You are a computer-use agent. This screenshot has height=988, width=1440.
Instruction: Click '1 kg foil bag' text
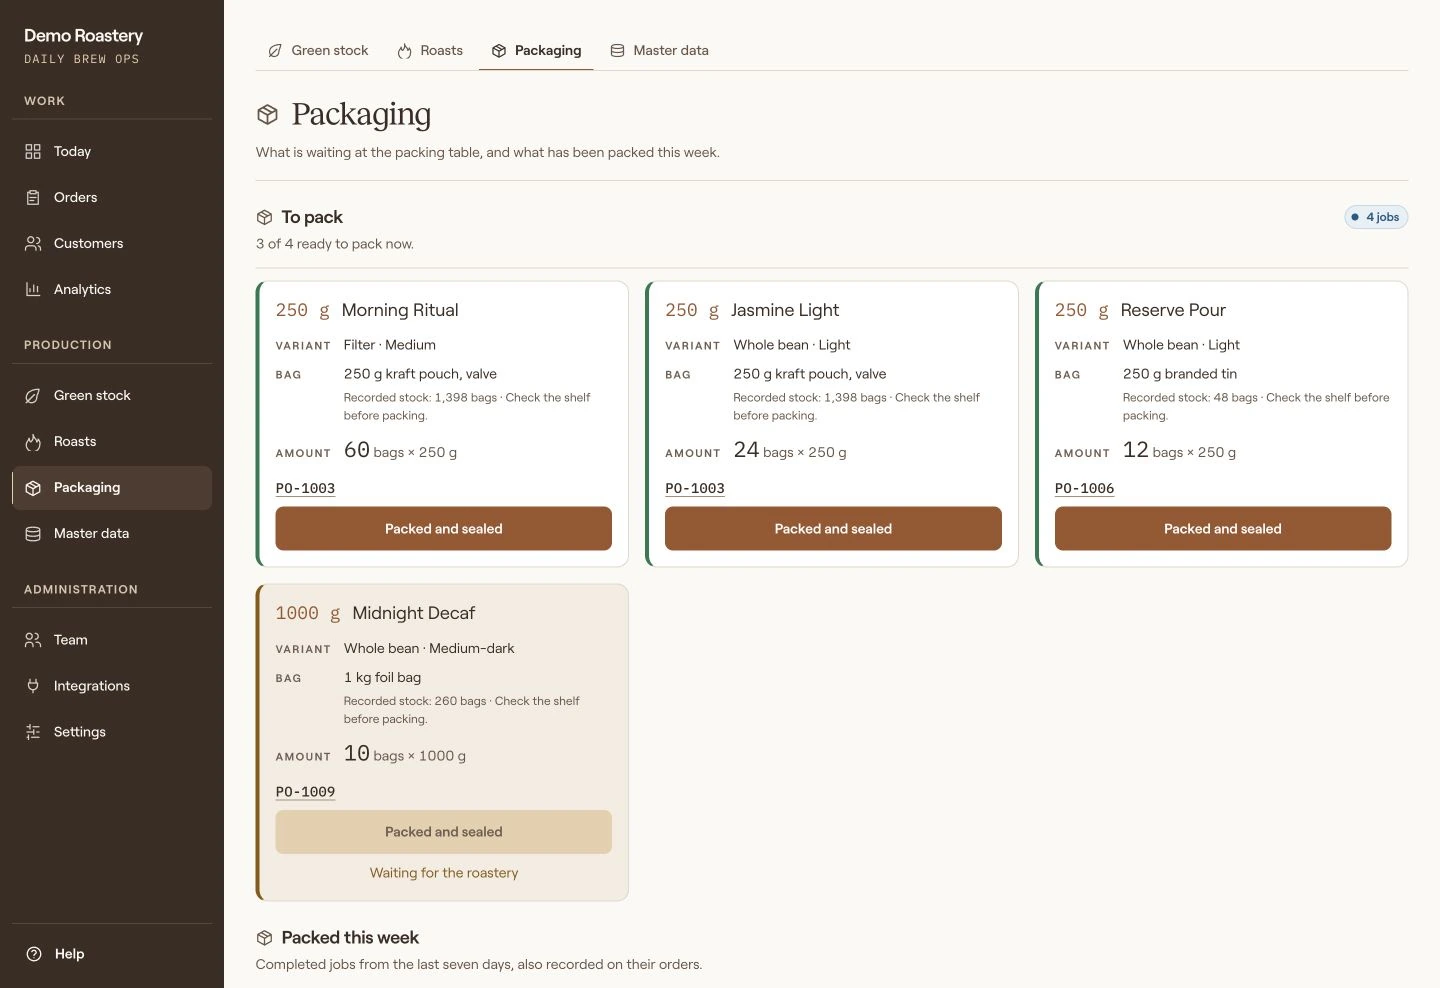[x=382, y=677]
